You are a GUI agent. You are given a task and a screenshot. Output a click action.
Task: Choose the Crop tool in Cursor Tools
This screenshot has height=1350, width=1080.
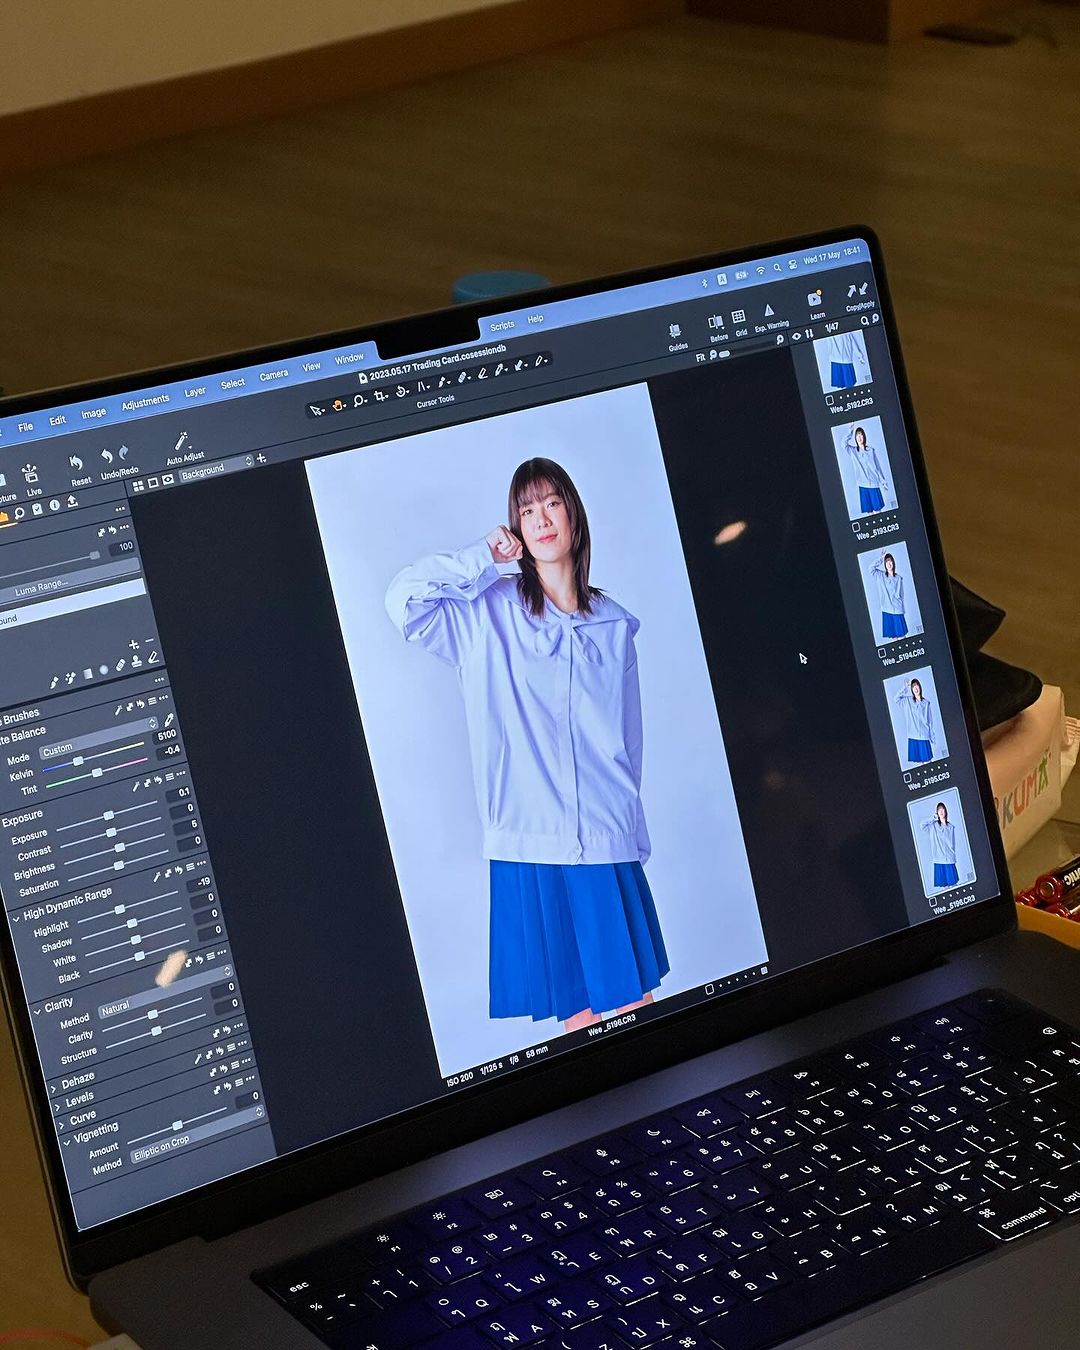381,397
